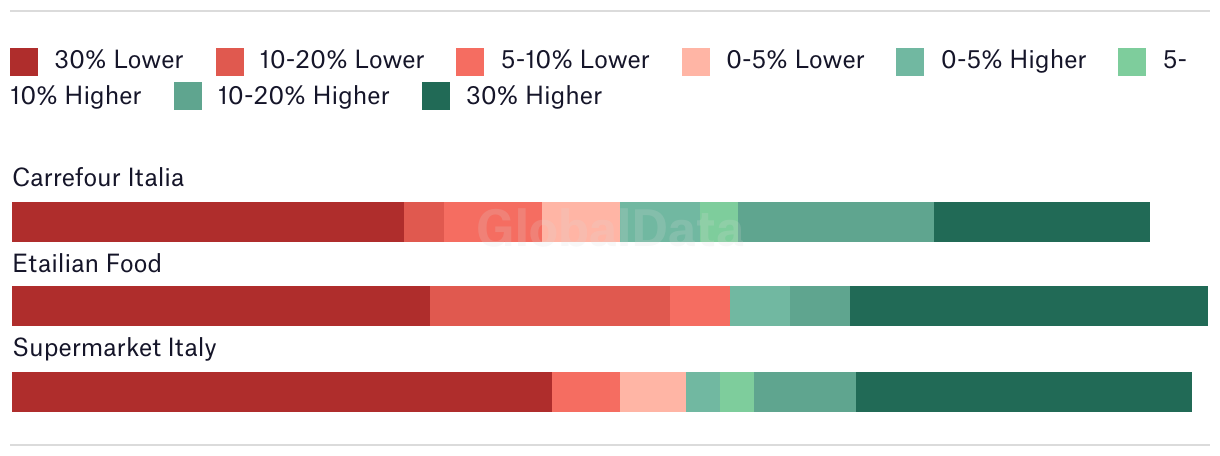1220x456 pixels.
Task: Select Etailian Food 10-20% Lower bar segment
Action: 550,306
